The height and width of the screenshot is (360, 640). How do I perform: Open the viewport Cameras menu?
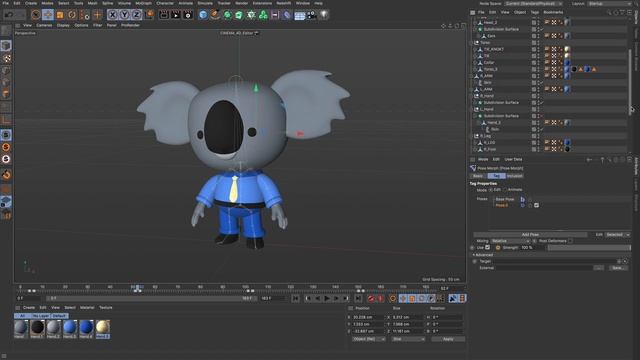click(x=44, y=25)
